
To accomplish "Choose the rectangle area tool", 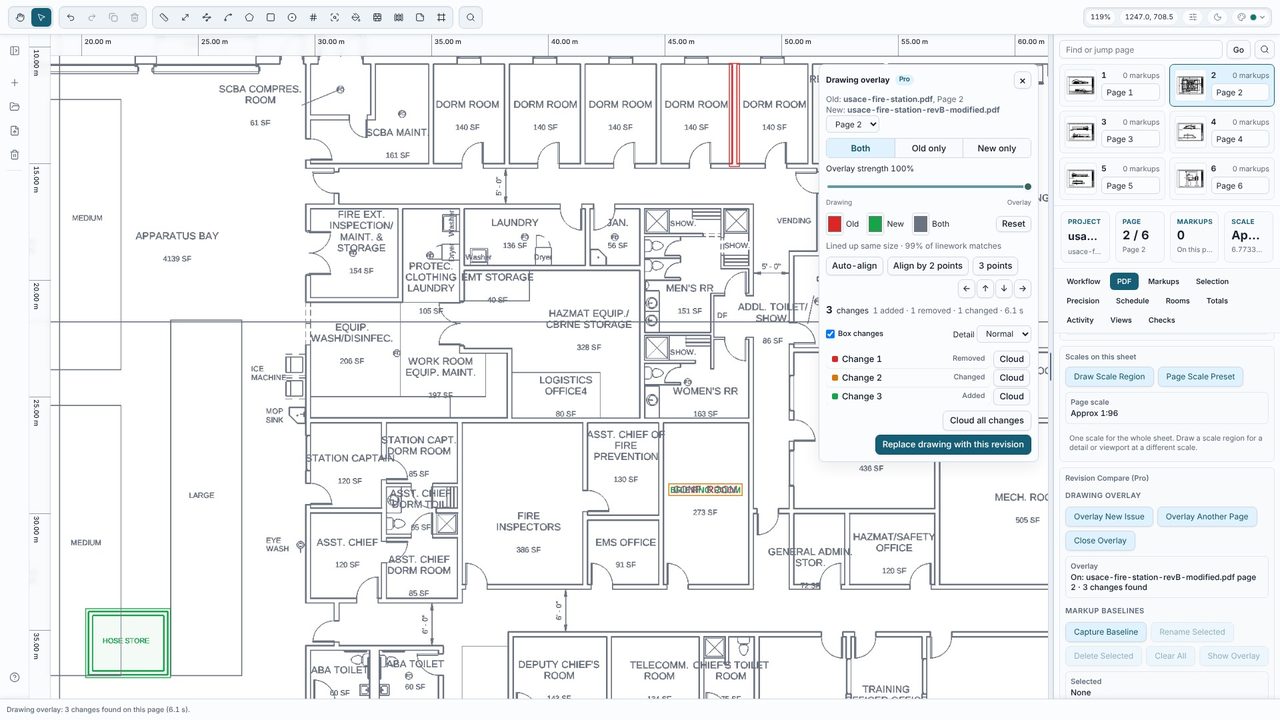I will 271,17.
